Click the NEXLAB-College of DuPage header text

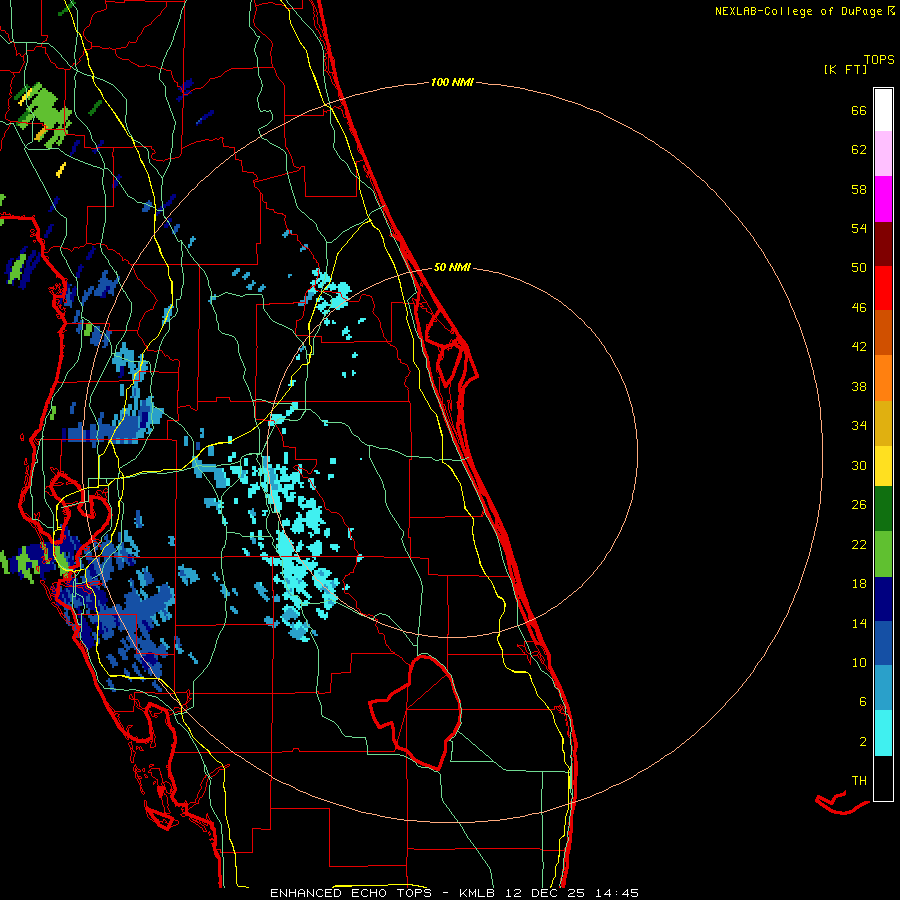point(798,11)
